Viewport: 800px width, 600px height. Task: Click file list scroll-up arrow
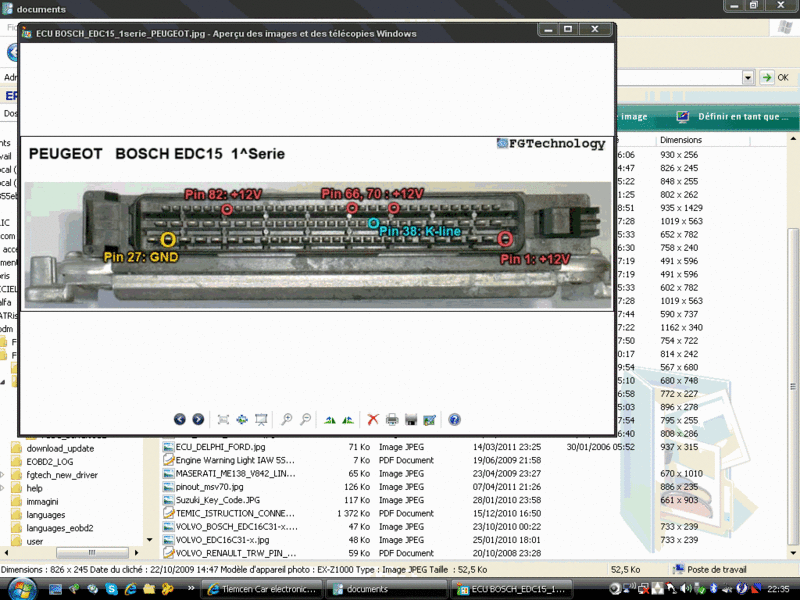pyautogui.click(x=793, y=138)
